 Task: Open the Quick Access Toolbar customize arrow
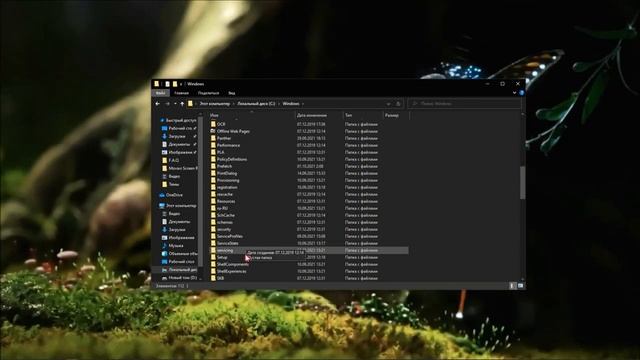pyautogui.click(x=181, y=84)
